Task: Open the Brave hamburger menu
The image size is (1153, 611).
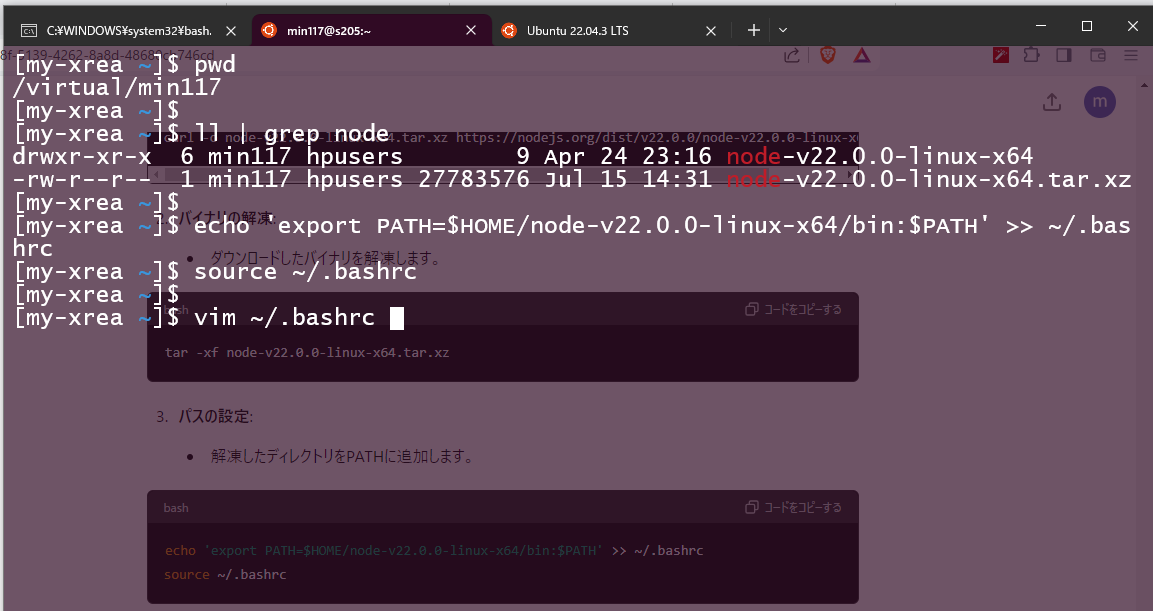Action: pyautogui.click(x=1130, y=57)
